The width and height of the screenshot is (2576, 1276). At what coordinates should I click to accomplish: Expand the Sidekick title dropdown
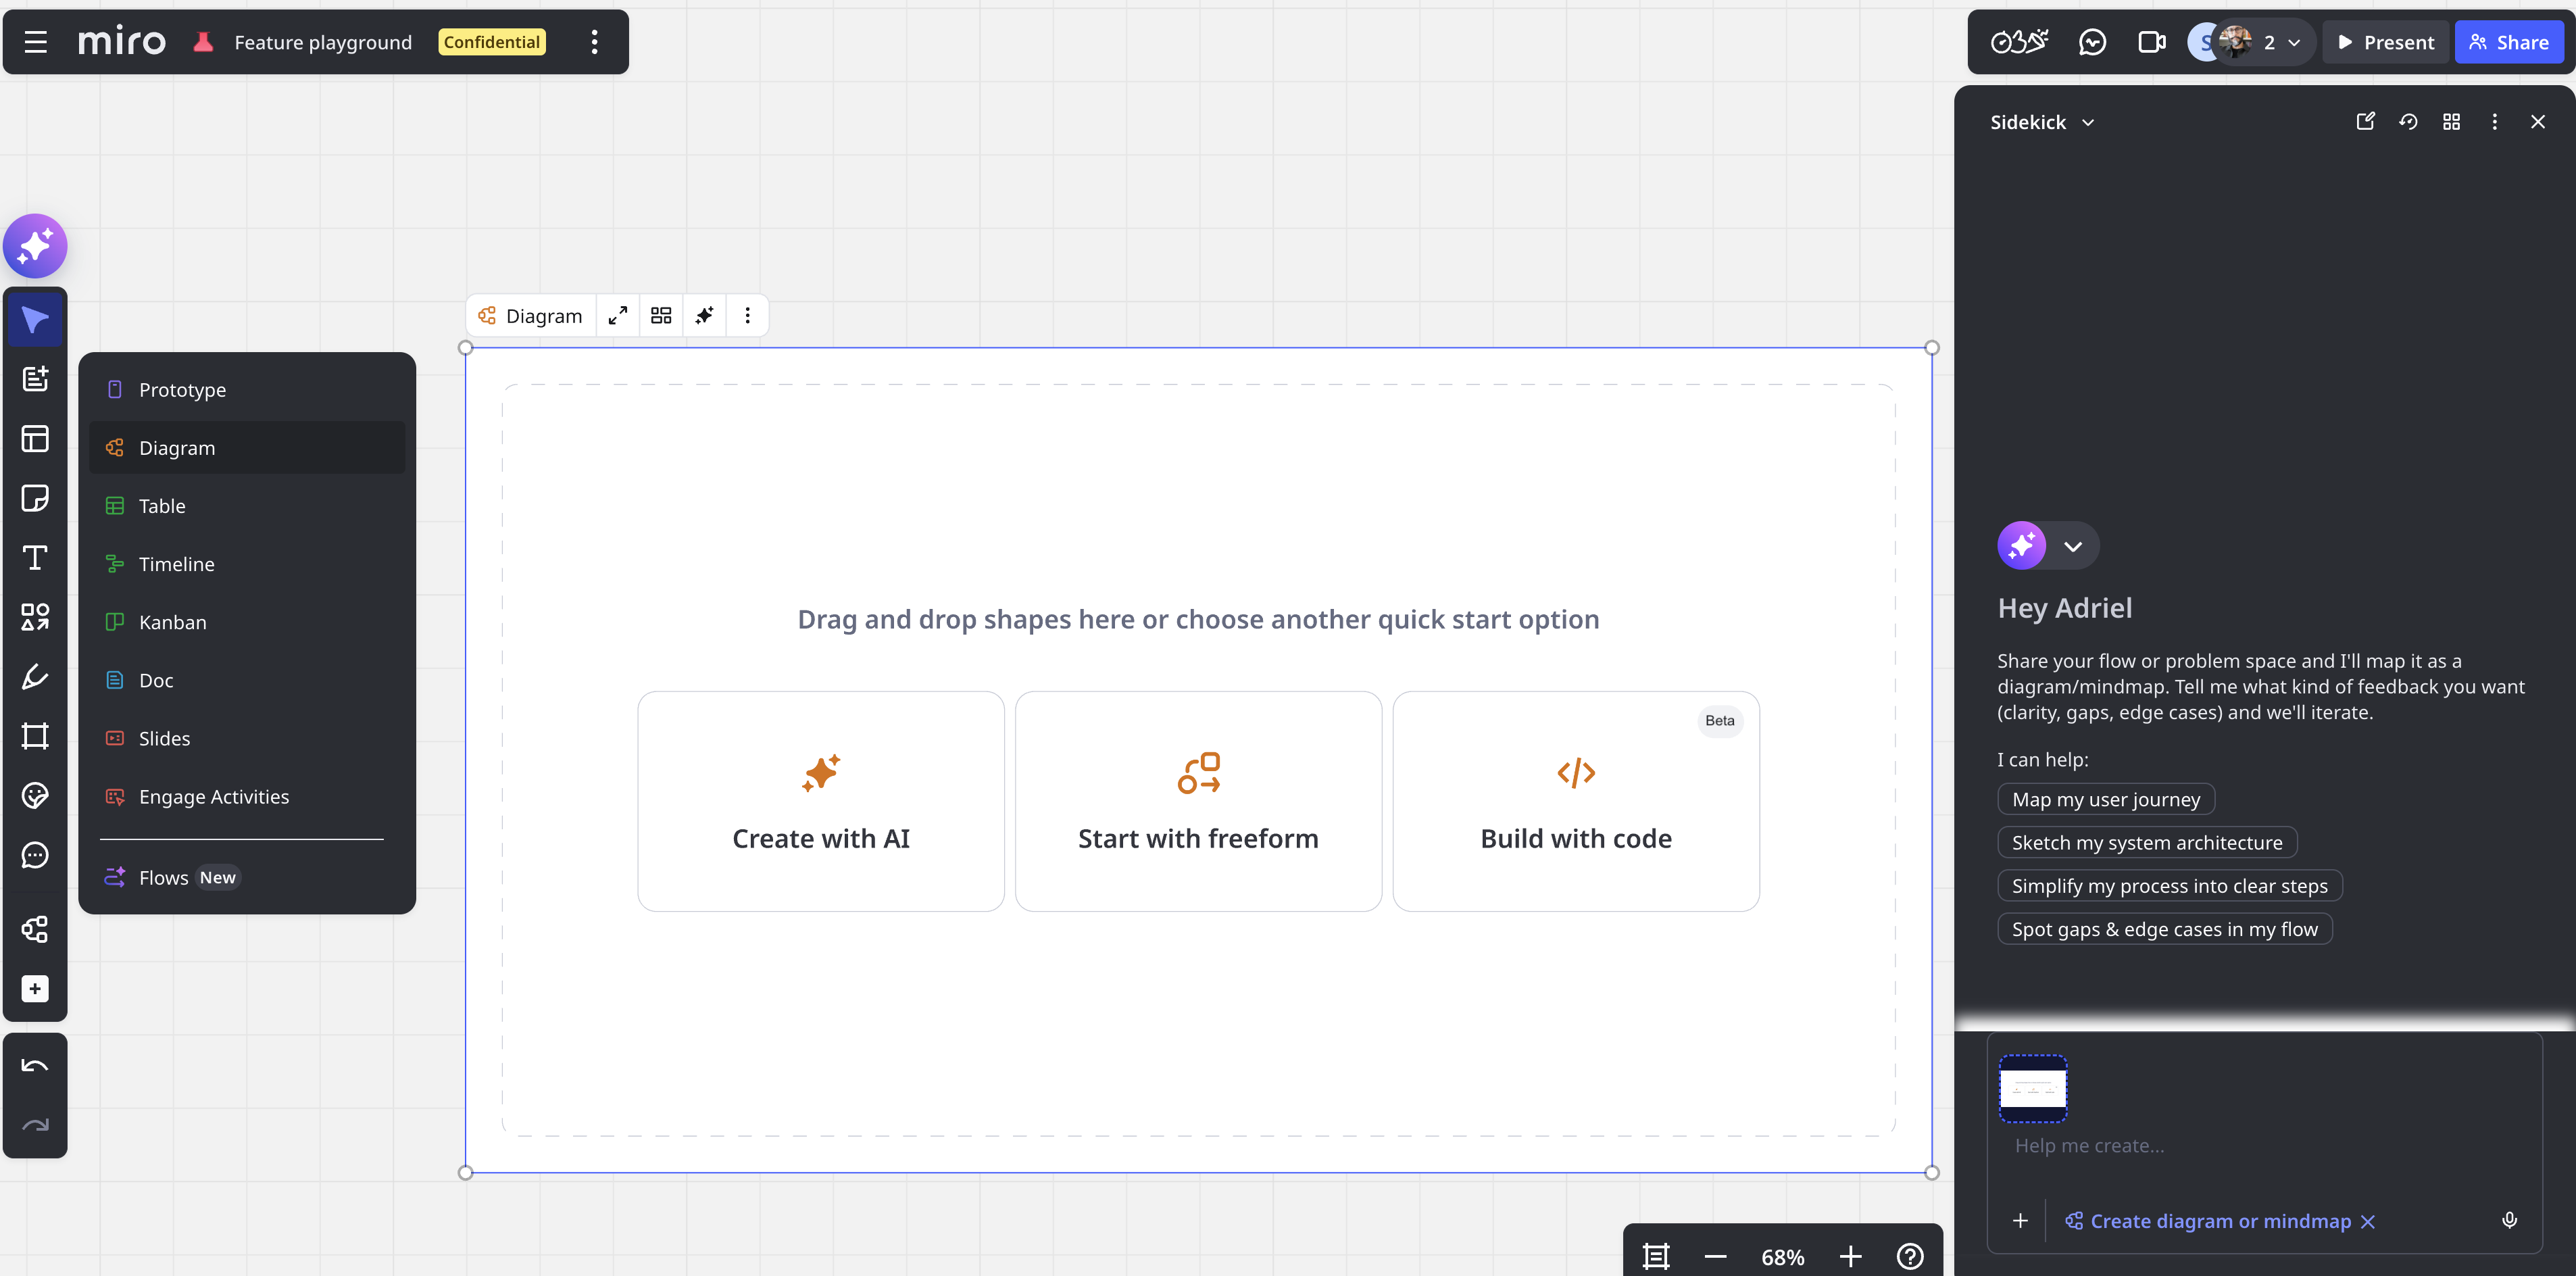(2088, 123)
